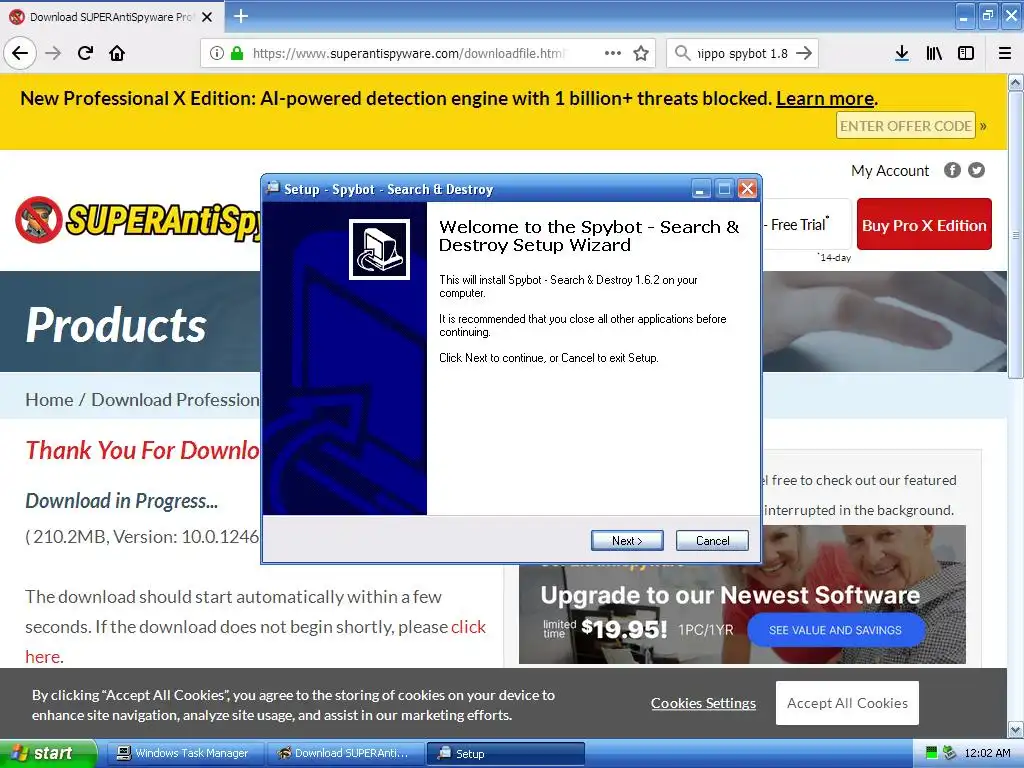
Task: Open the Facebook icon near My Account
Action: [952, 170]
